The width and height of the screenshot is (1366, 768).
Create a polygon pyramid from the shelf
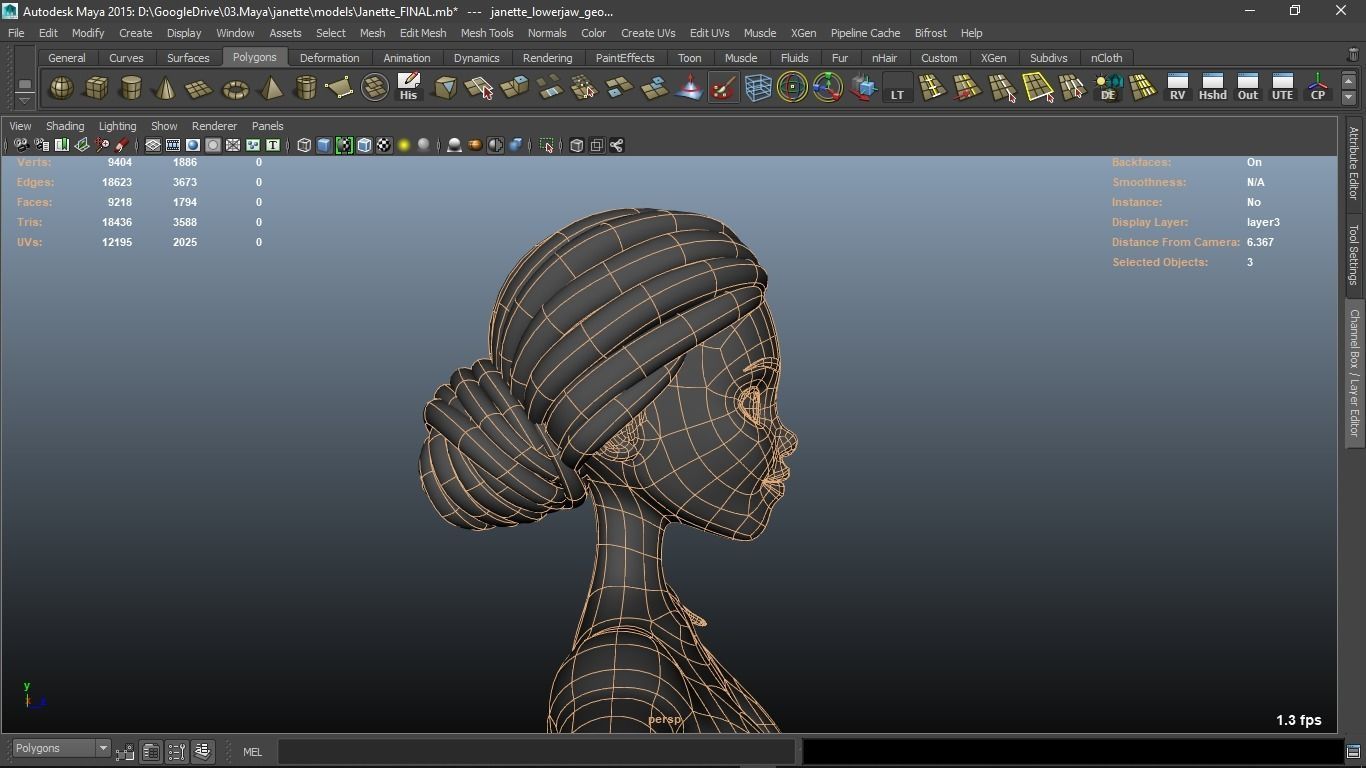tap(270, 88)
